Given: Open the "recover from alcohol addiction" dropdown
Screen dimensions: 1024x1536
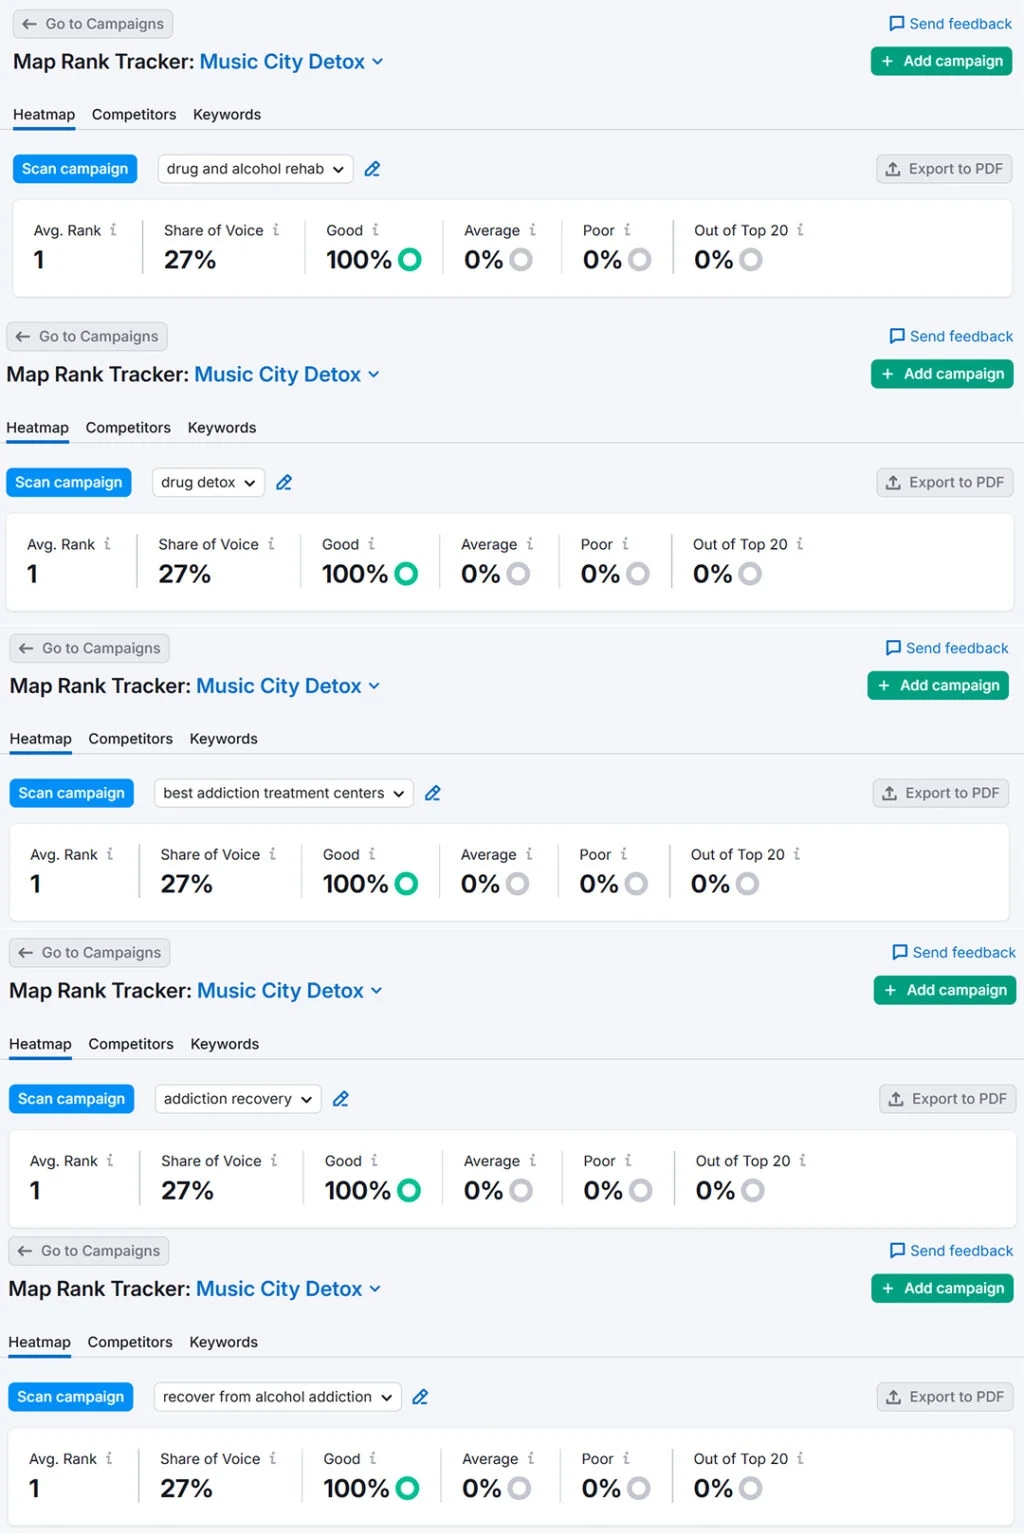Looking at the screenshot, I should click(277, 1397).
